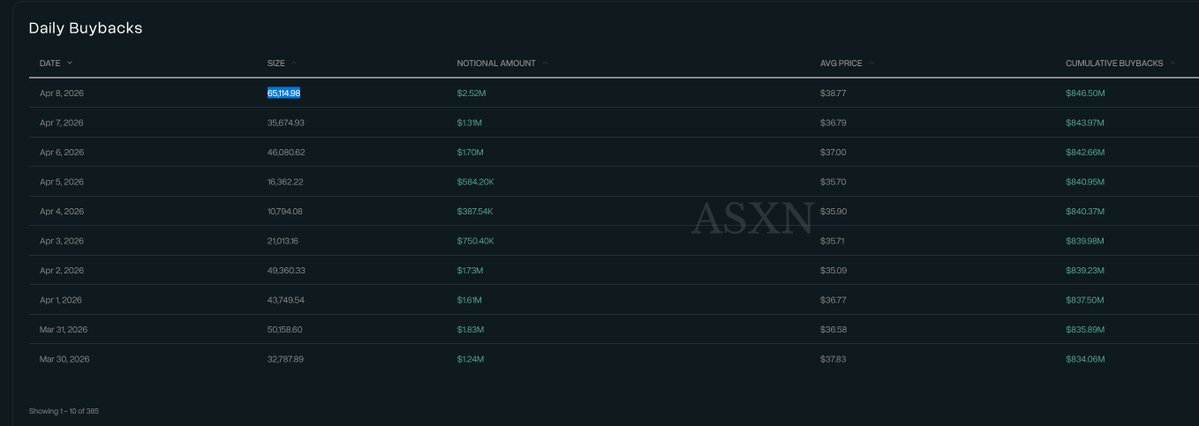The height and width of the screenshot is (426, 1199).
Task: Select the Apr 7, 2026 row date
Action: pyautogui.click(x=62, y=123)
